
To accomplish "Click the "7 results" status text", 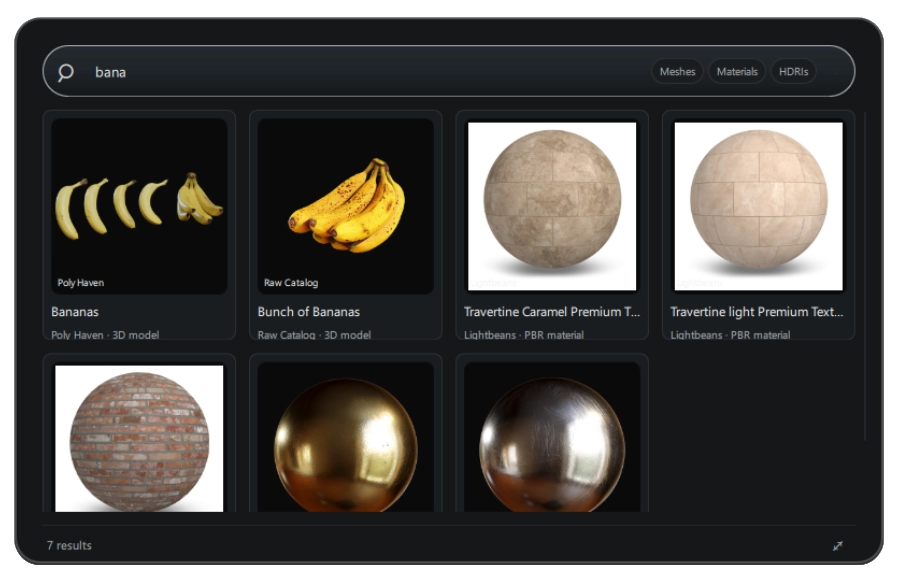I will [x=69, y=546].
